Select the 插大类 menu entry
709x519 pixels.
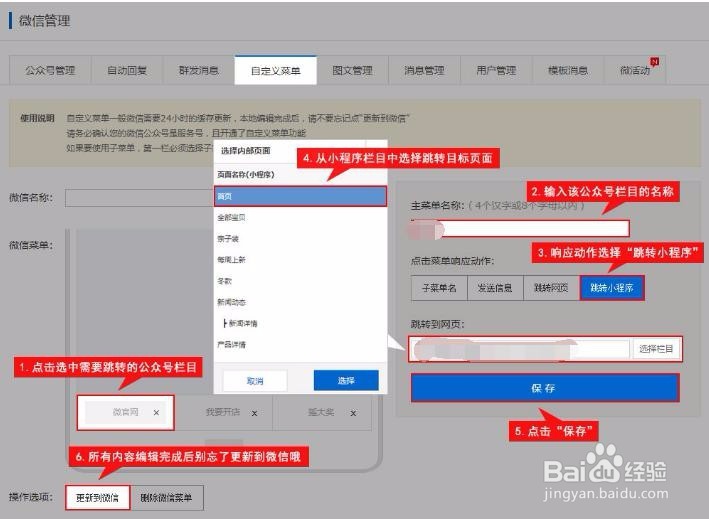click(321, 412)
